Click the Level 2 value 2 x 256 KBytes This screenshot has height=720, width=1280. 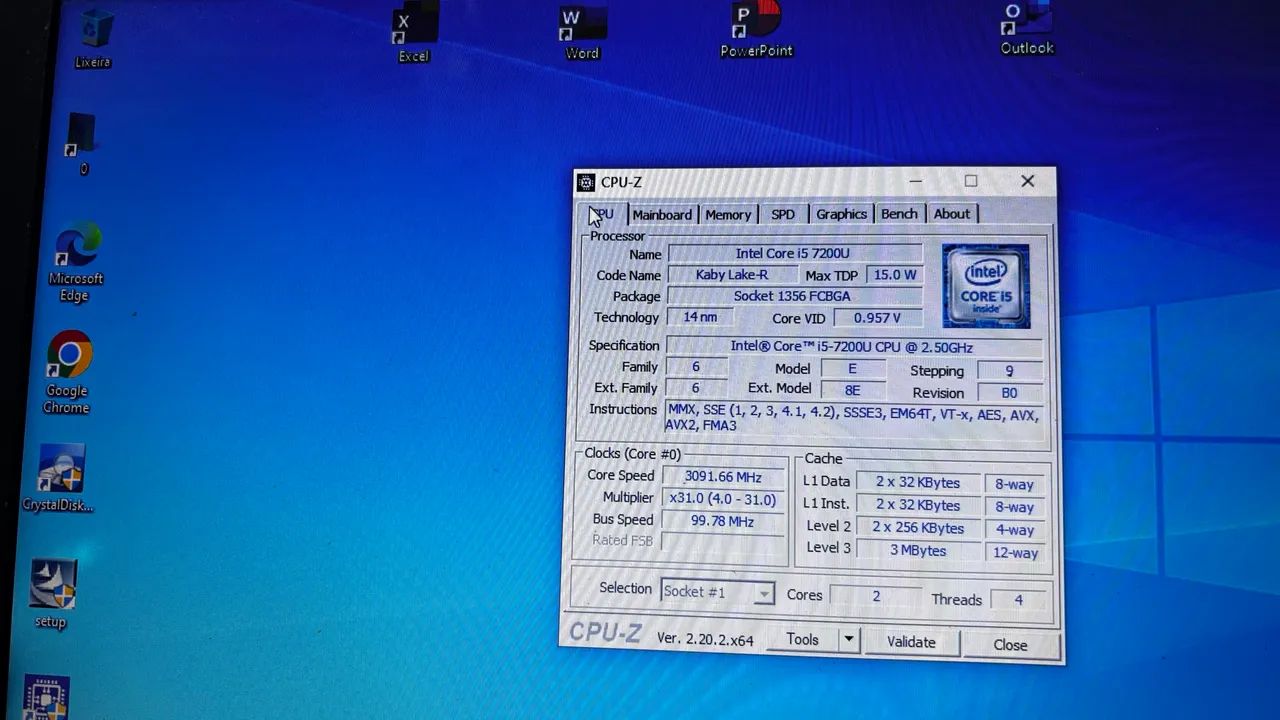pyautogui.click(x=918, y=528)
